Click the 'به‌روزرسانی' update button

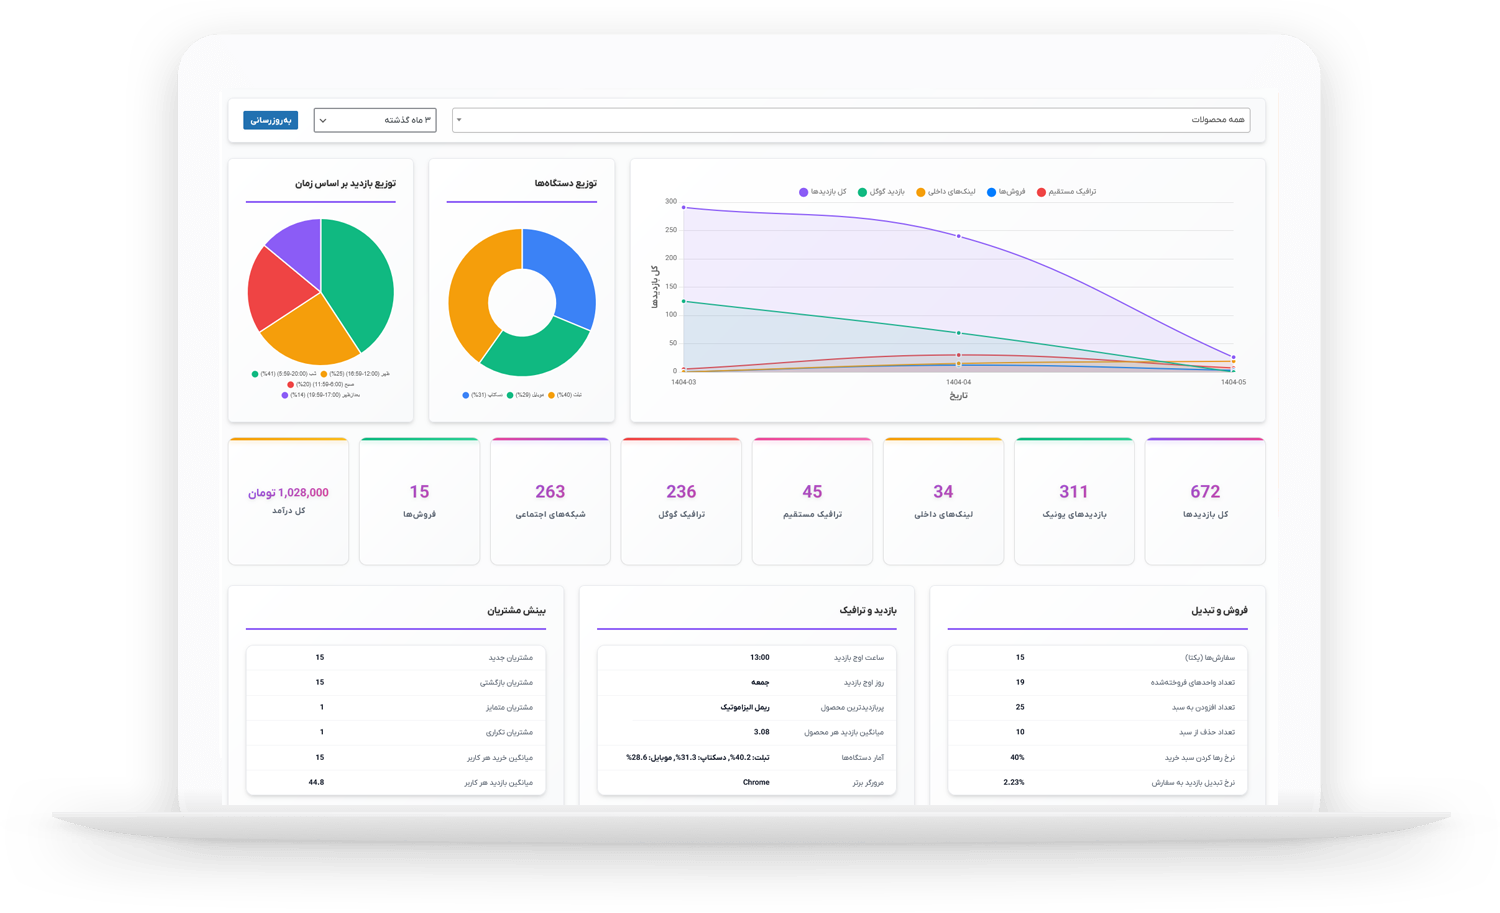[270, 120]
